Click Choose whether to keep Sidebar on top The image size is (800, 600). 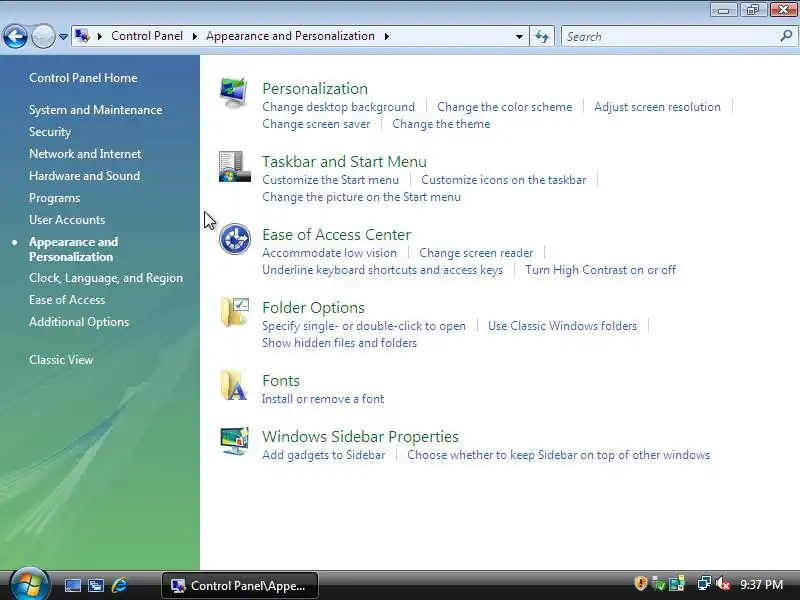pos(558,455)
